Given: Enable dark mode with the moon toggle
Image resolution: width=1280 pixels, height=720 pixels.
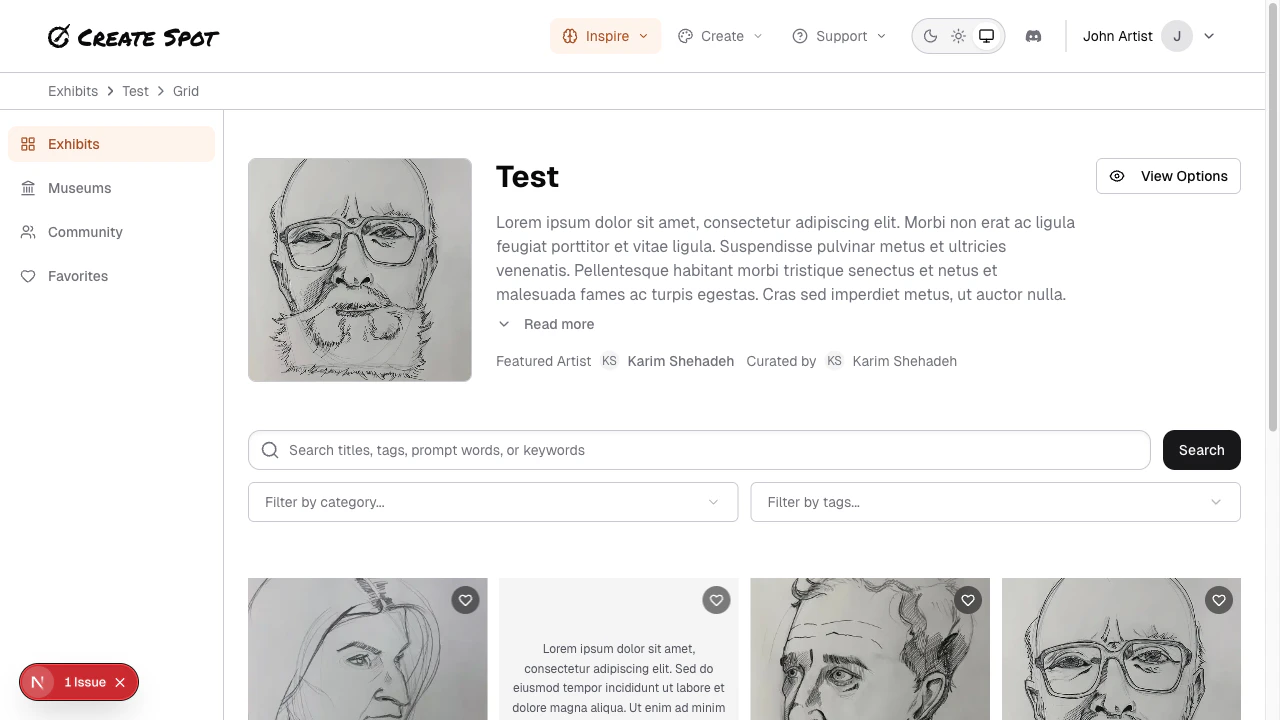Looking at the screenshot, I should pyautogui.click(x=930, y=35).
